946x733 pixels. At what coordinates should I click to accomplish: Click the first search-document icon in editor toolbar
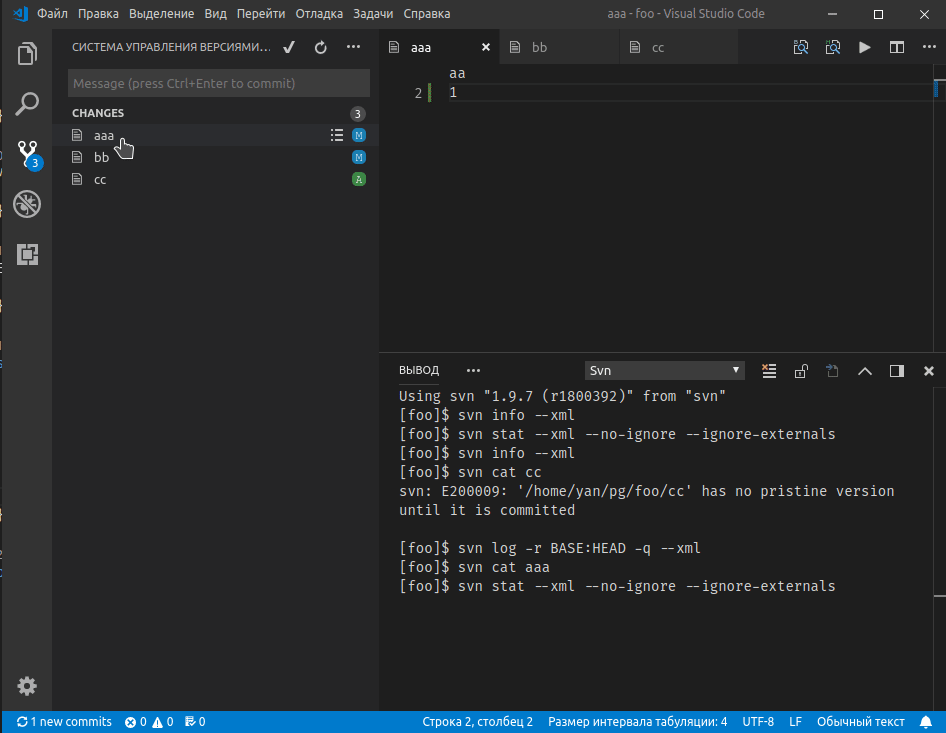point(801,47)
